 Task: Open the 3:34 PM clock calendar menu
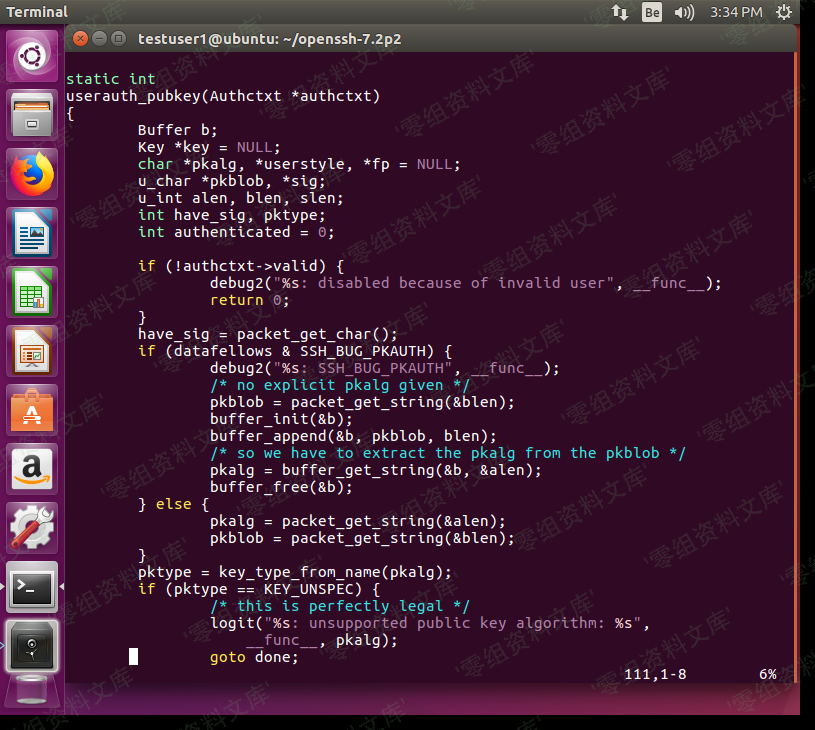point(736,12)
